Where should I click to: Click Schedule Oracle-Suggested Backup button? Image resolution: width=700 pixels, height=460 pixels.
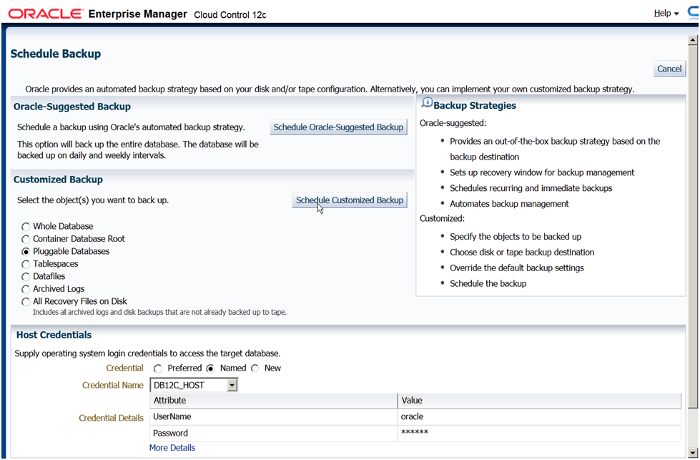coord(339,127)
